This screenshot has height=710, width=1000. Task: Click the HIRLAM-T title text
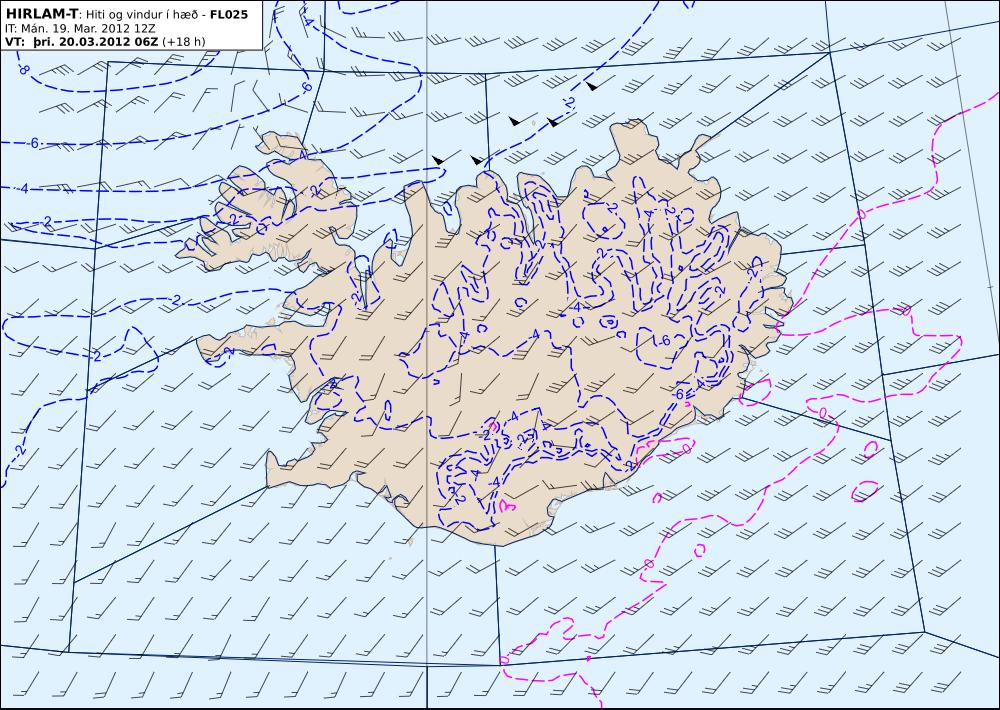click(x=41, y=14)
